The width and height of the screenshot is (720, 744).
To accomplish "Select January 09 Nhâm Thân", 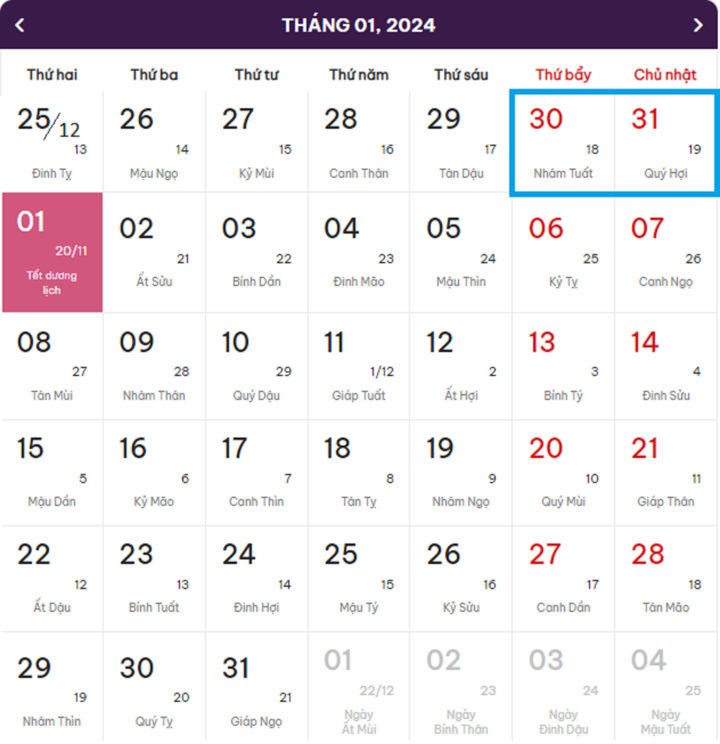I will 154,366.
